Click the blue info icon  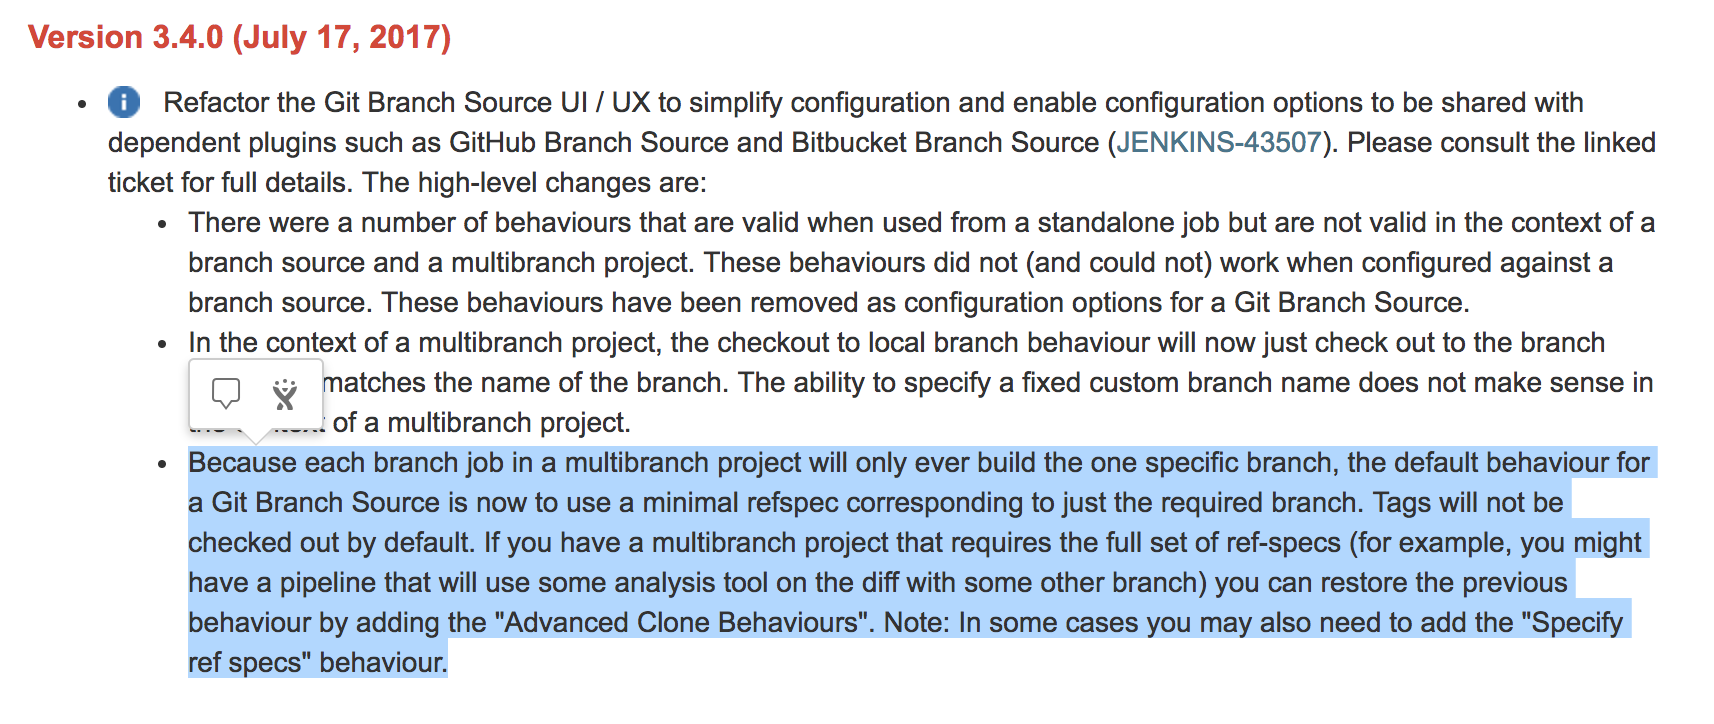coord(124,102)
